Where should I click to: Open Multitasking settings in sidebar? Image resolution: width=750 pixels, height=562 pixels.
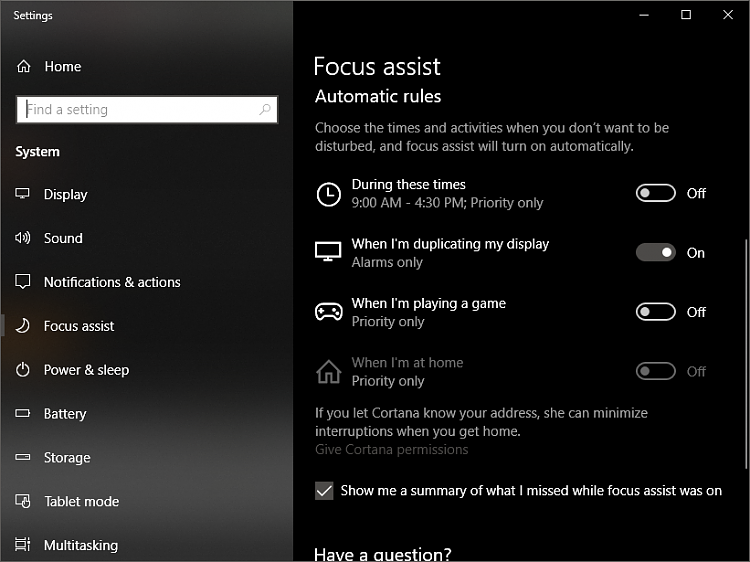[81, 545]
